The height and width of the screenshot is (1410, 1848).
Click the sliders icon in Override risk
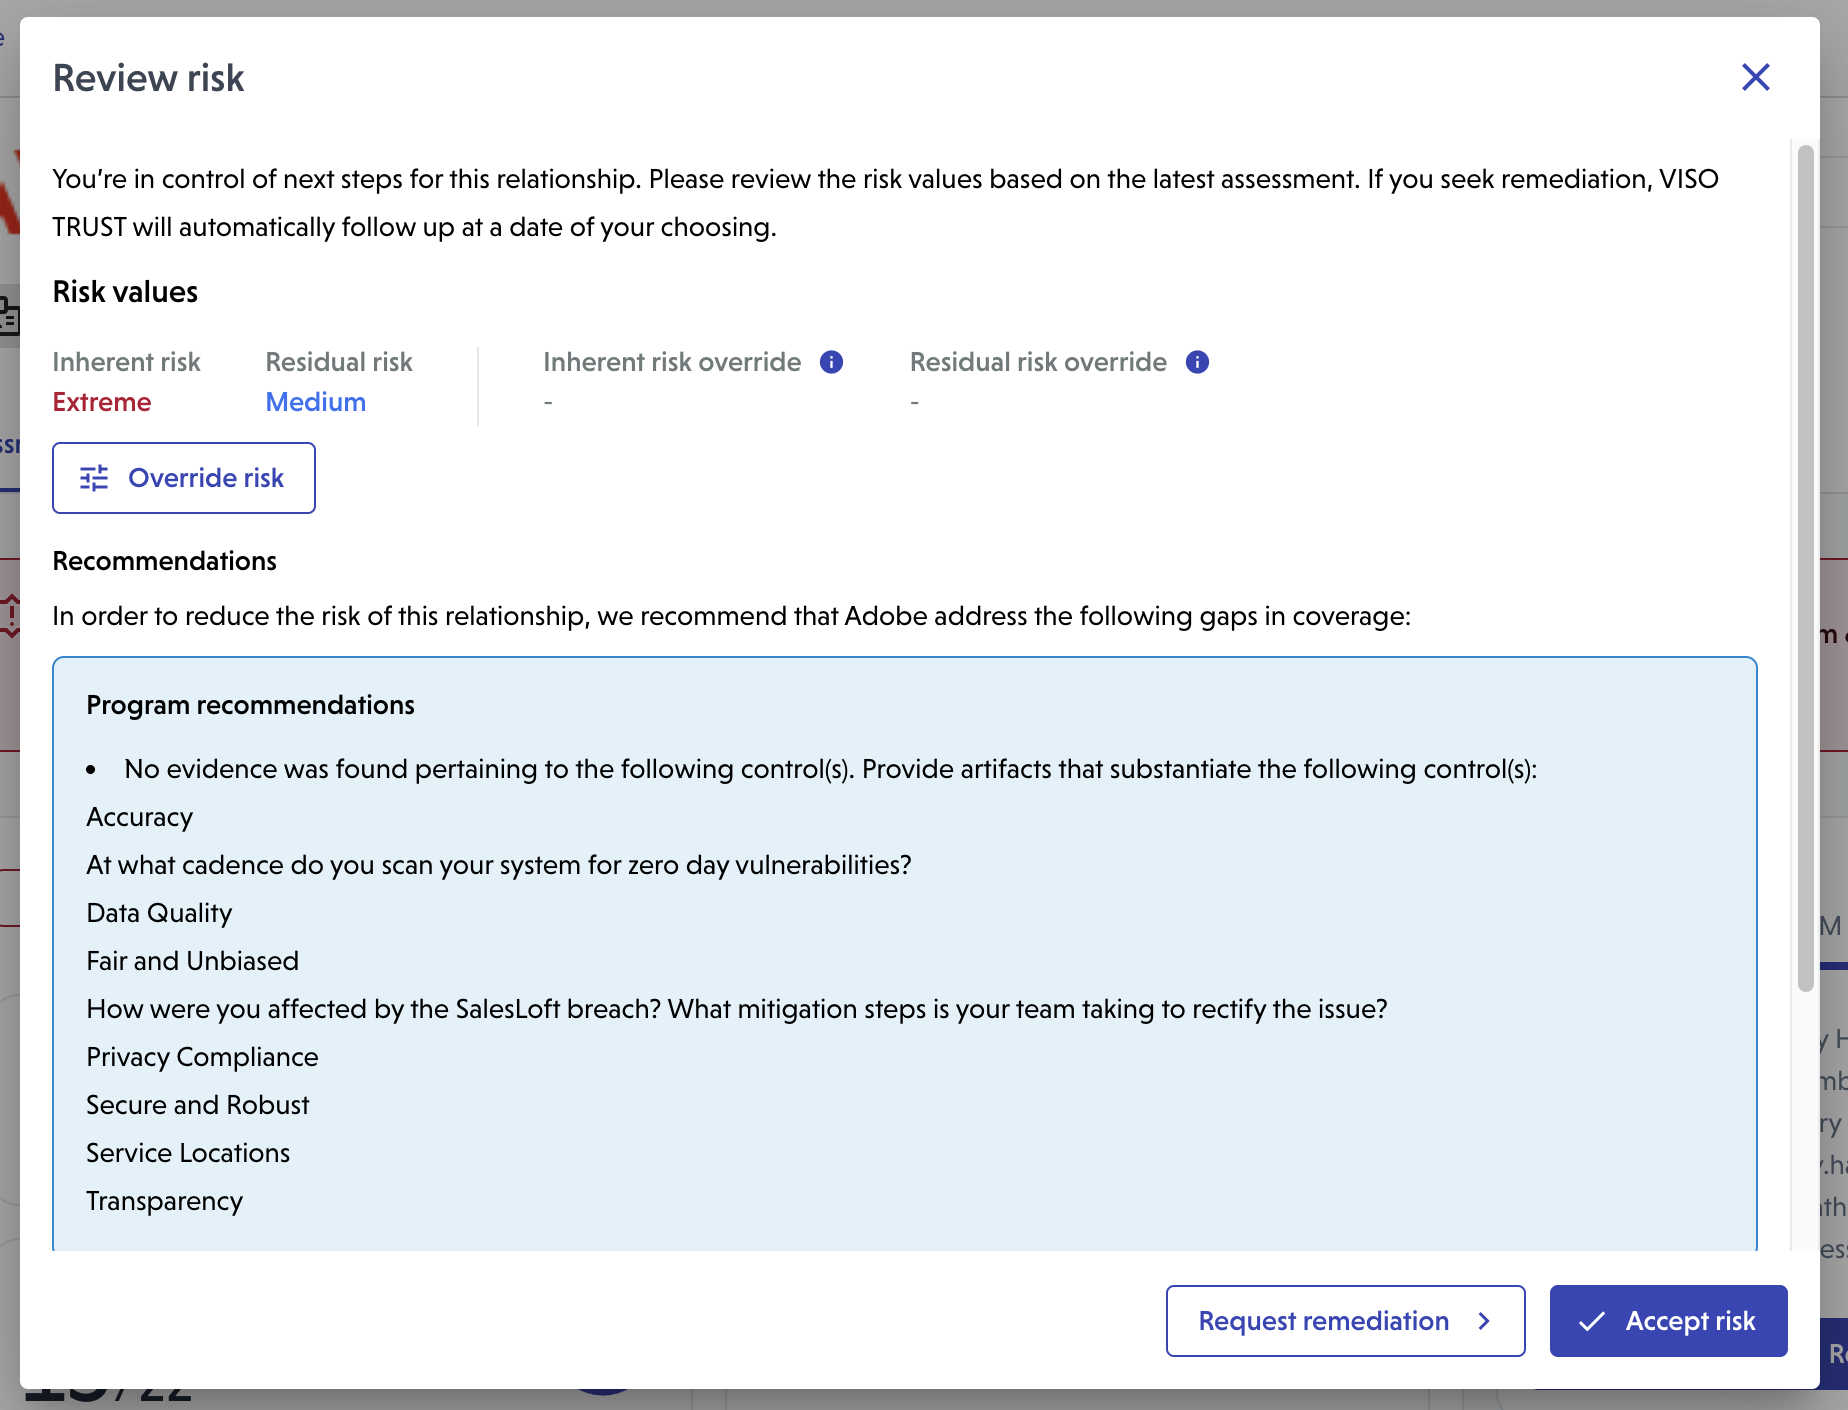(x=94, y=478)
